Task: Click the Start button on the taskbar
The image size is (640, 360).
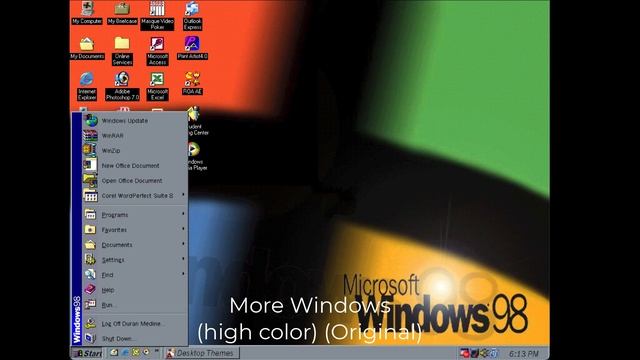Action: coord(87,353)
